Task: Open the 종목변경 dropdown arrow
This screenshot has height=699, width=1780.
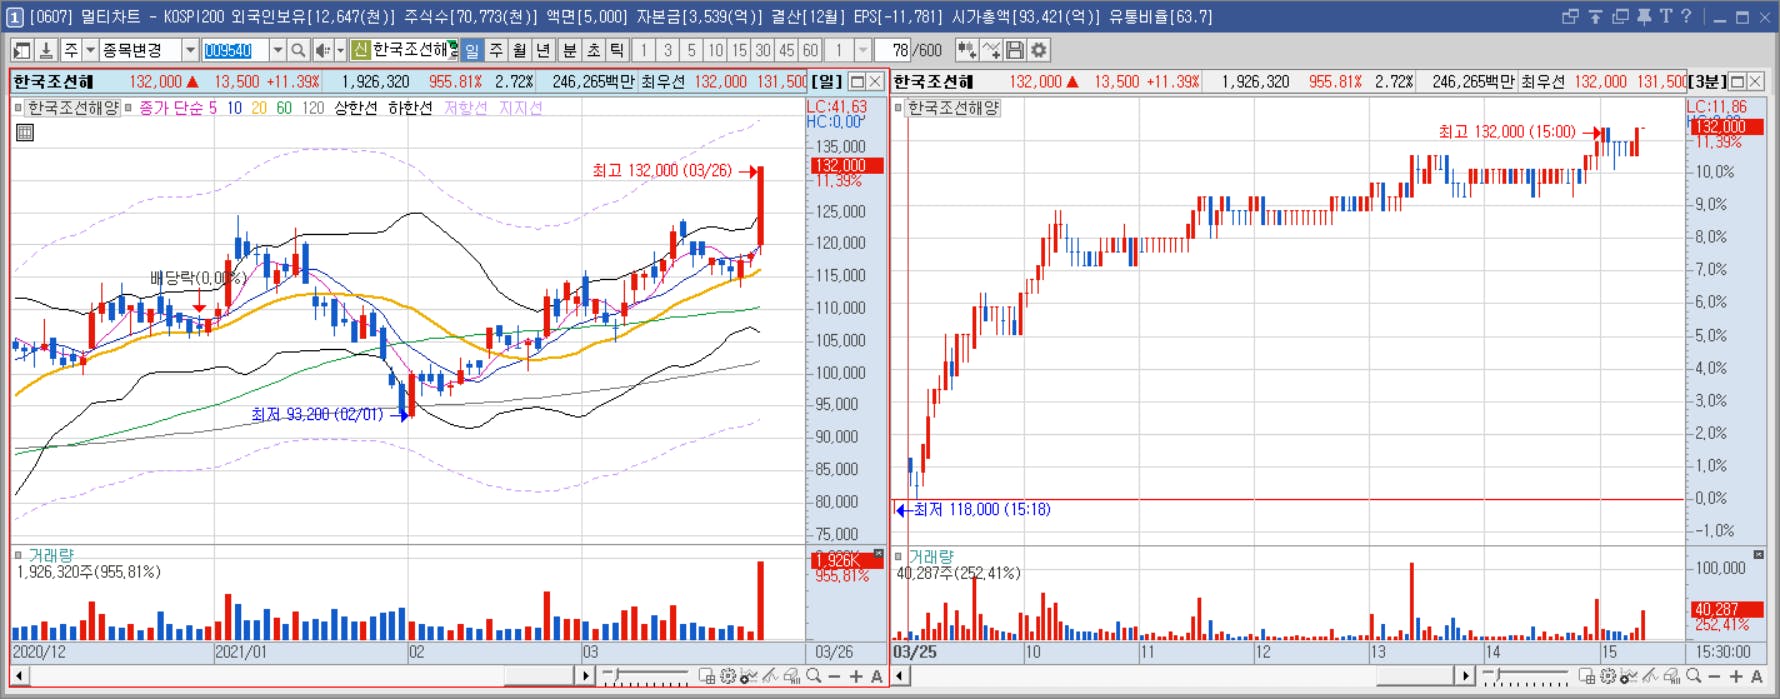Action: pyautogui.click(x=189, y=50)
